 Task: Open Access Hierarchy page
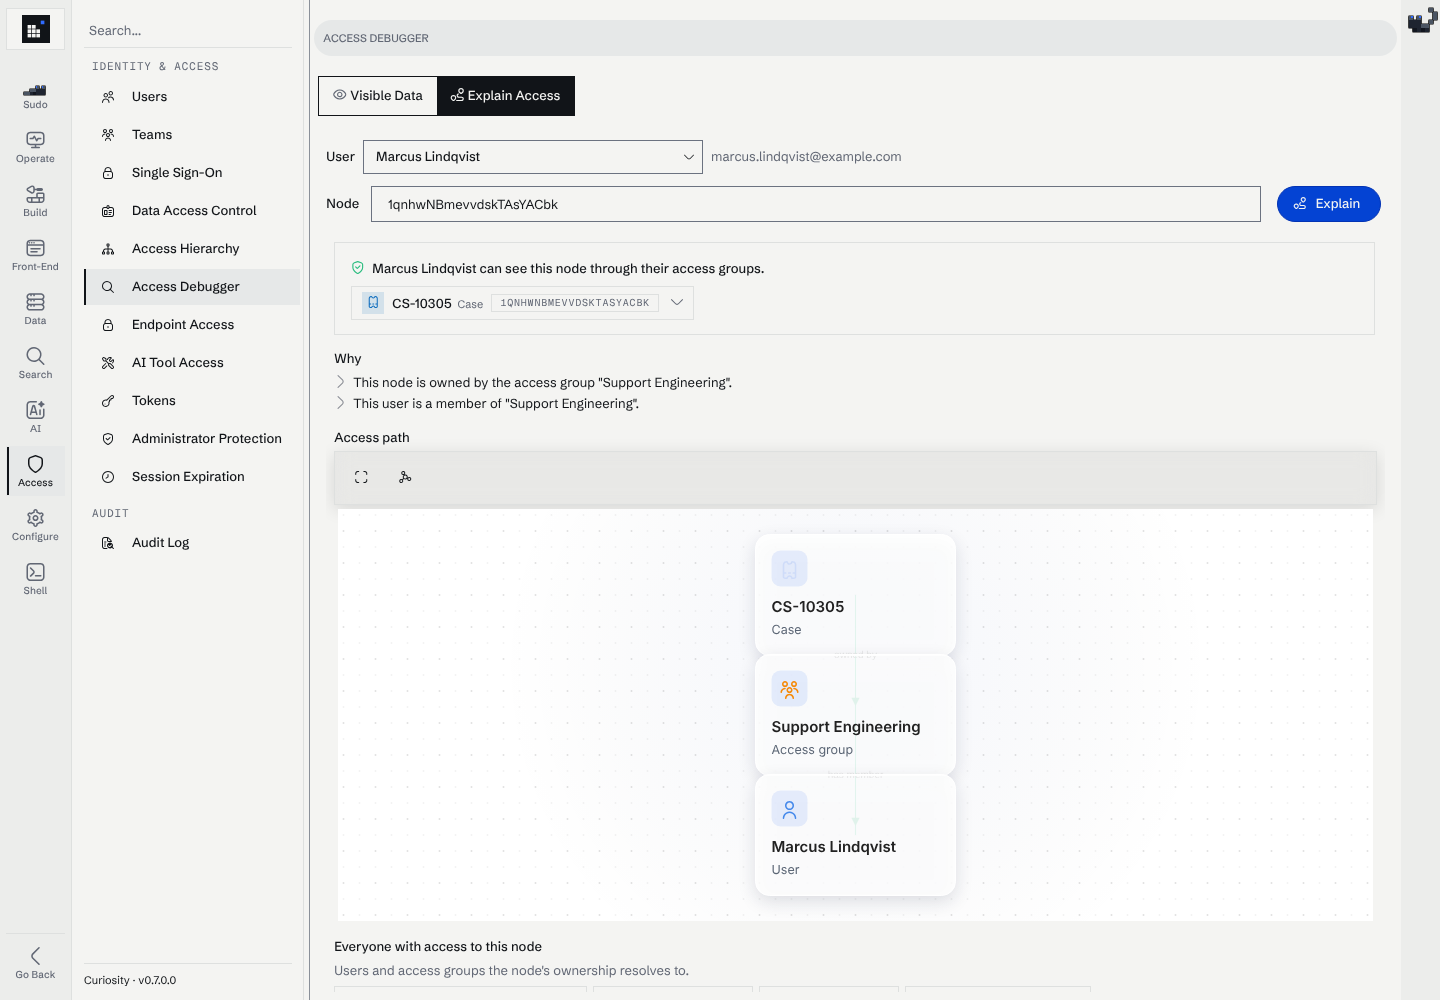tap(192, 249)
